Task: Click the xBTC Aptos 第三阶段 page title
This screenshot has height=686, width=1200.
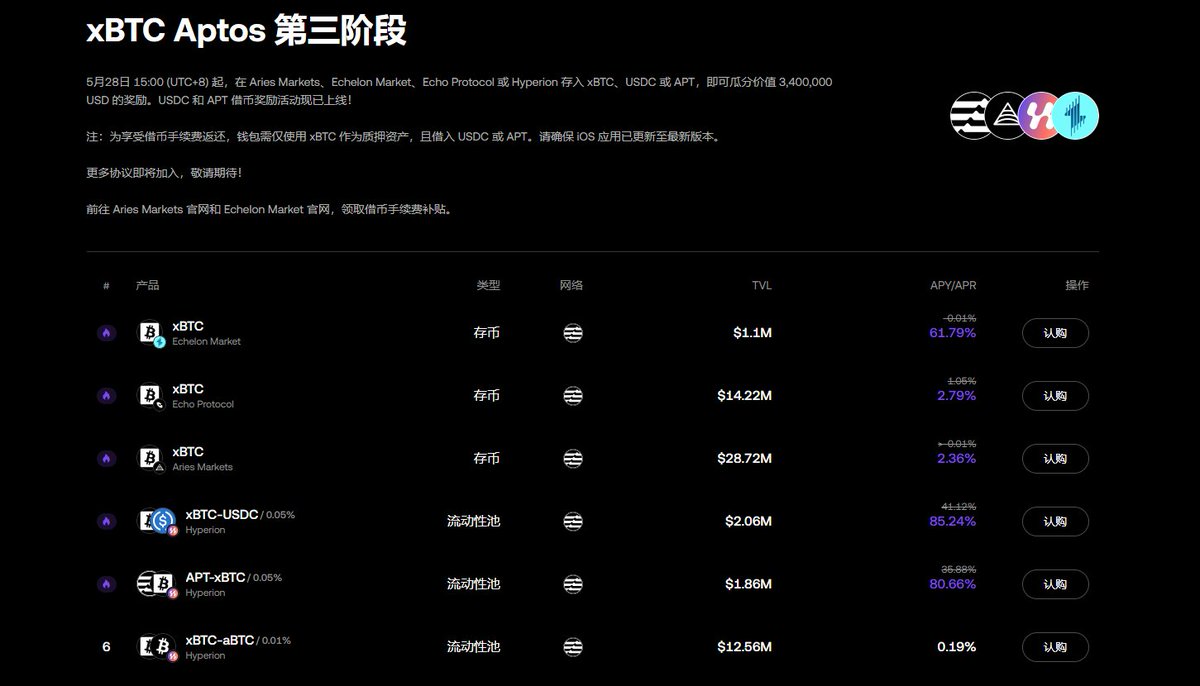Action: pos(246,31)
